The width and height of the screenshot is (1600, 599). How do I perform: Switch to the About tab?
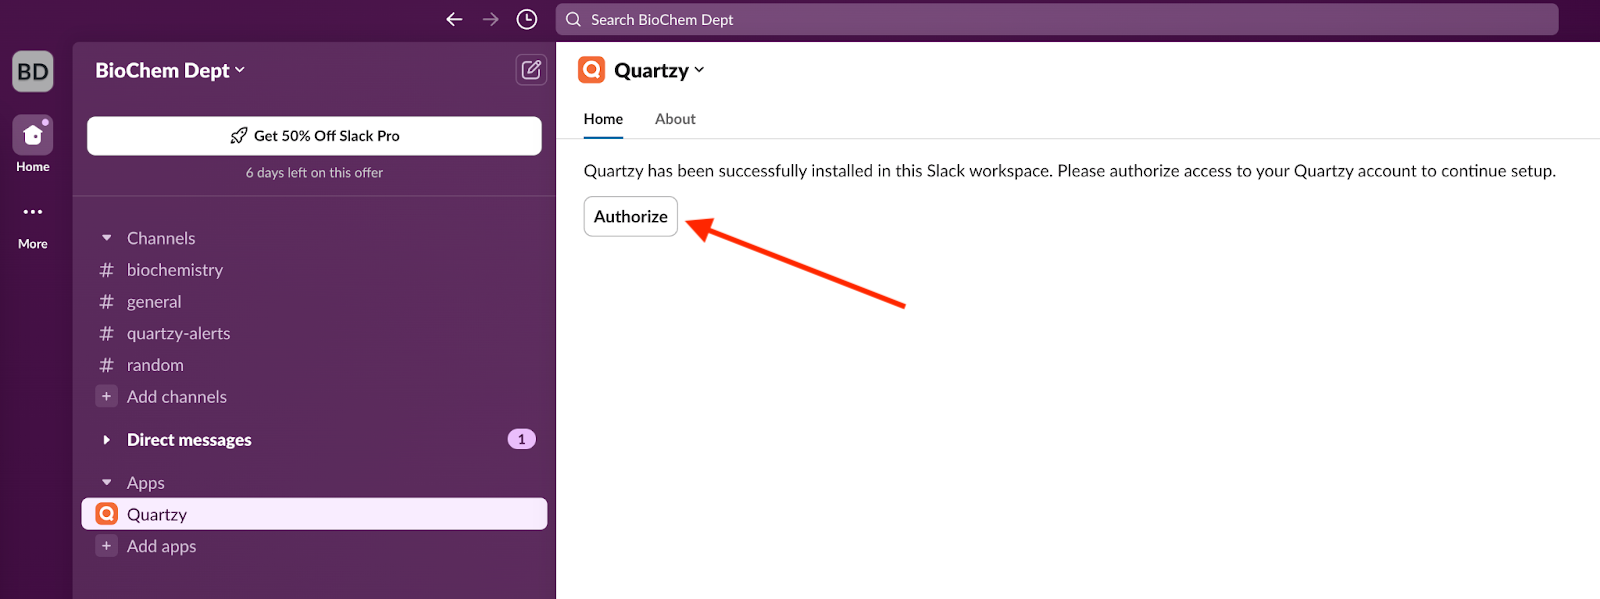(675, 119)
